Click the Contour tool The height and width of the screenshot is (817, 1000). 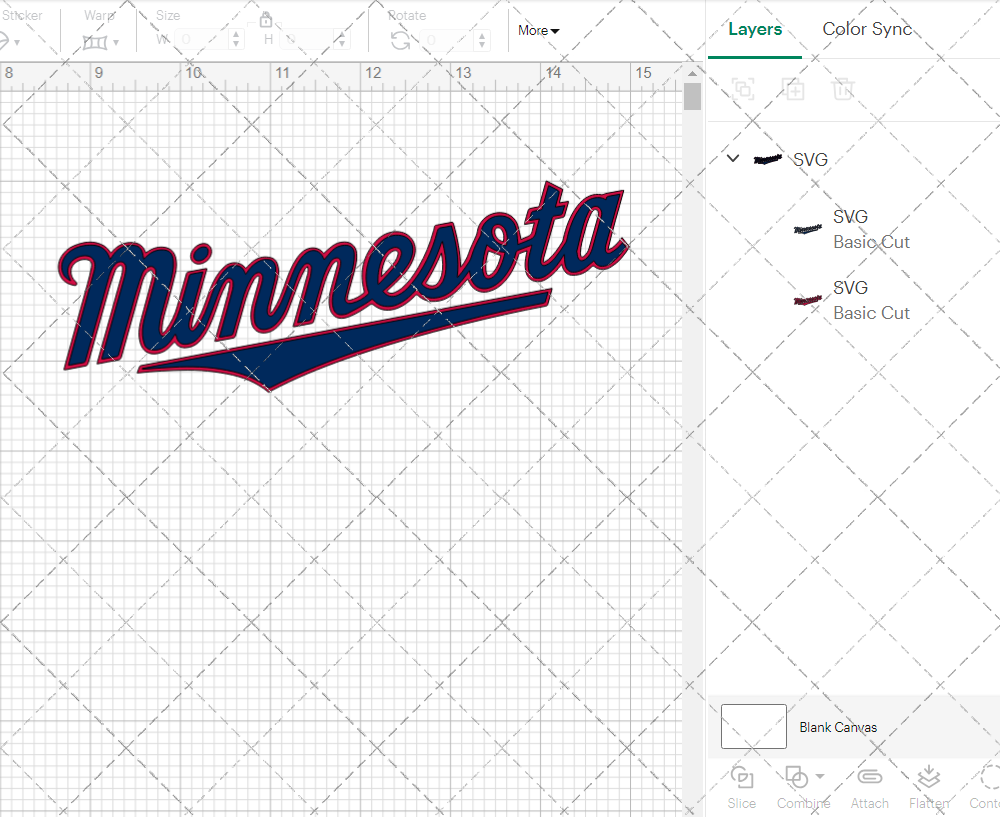[x=985, y=788]
